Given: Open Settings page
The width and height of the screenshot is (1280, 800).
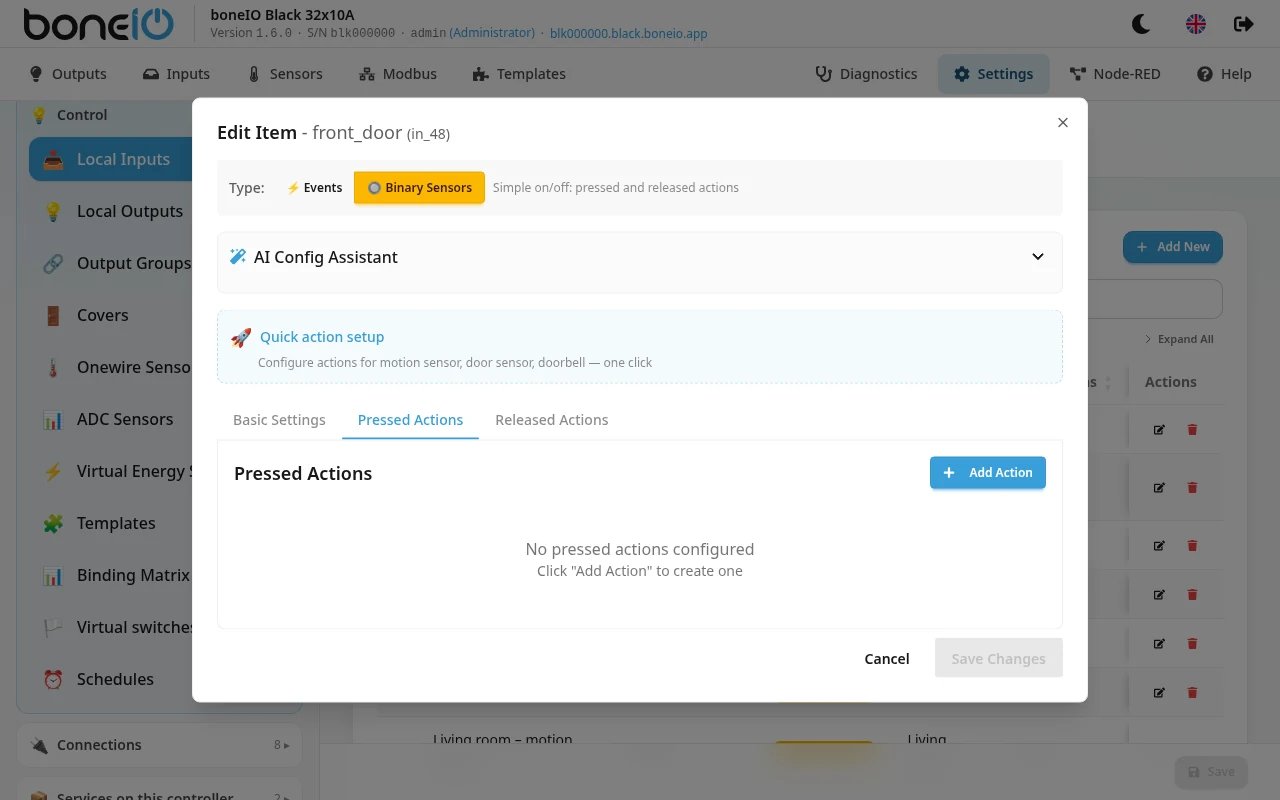Looking at the screenshot, I should [x=993, y=74].
